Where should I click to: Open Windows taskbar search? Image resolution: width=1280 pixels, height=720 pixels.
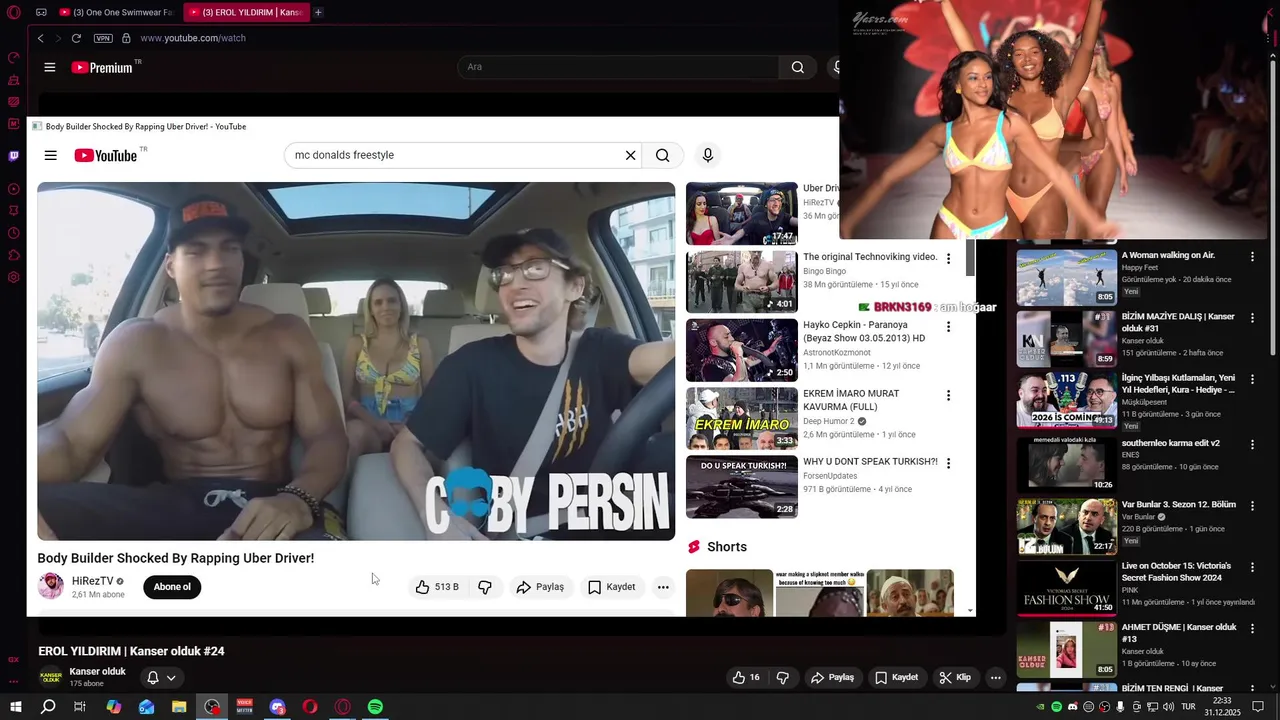coord(47,707)
